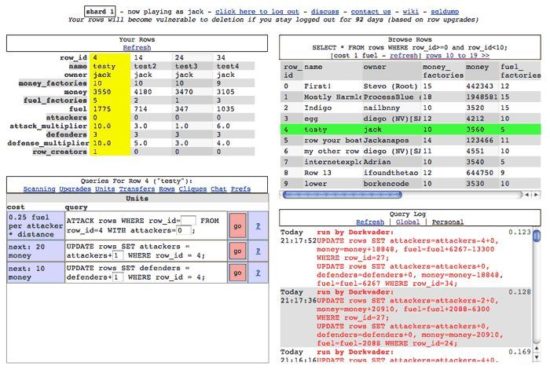The width and height of the screenshot is (550, 370).
Task: Open the sqldump link
Action: pyautogui.click(x=444, y=12)
